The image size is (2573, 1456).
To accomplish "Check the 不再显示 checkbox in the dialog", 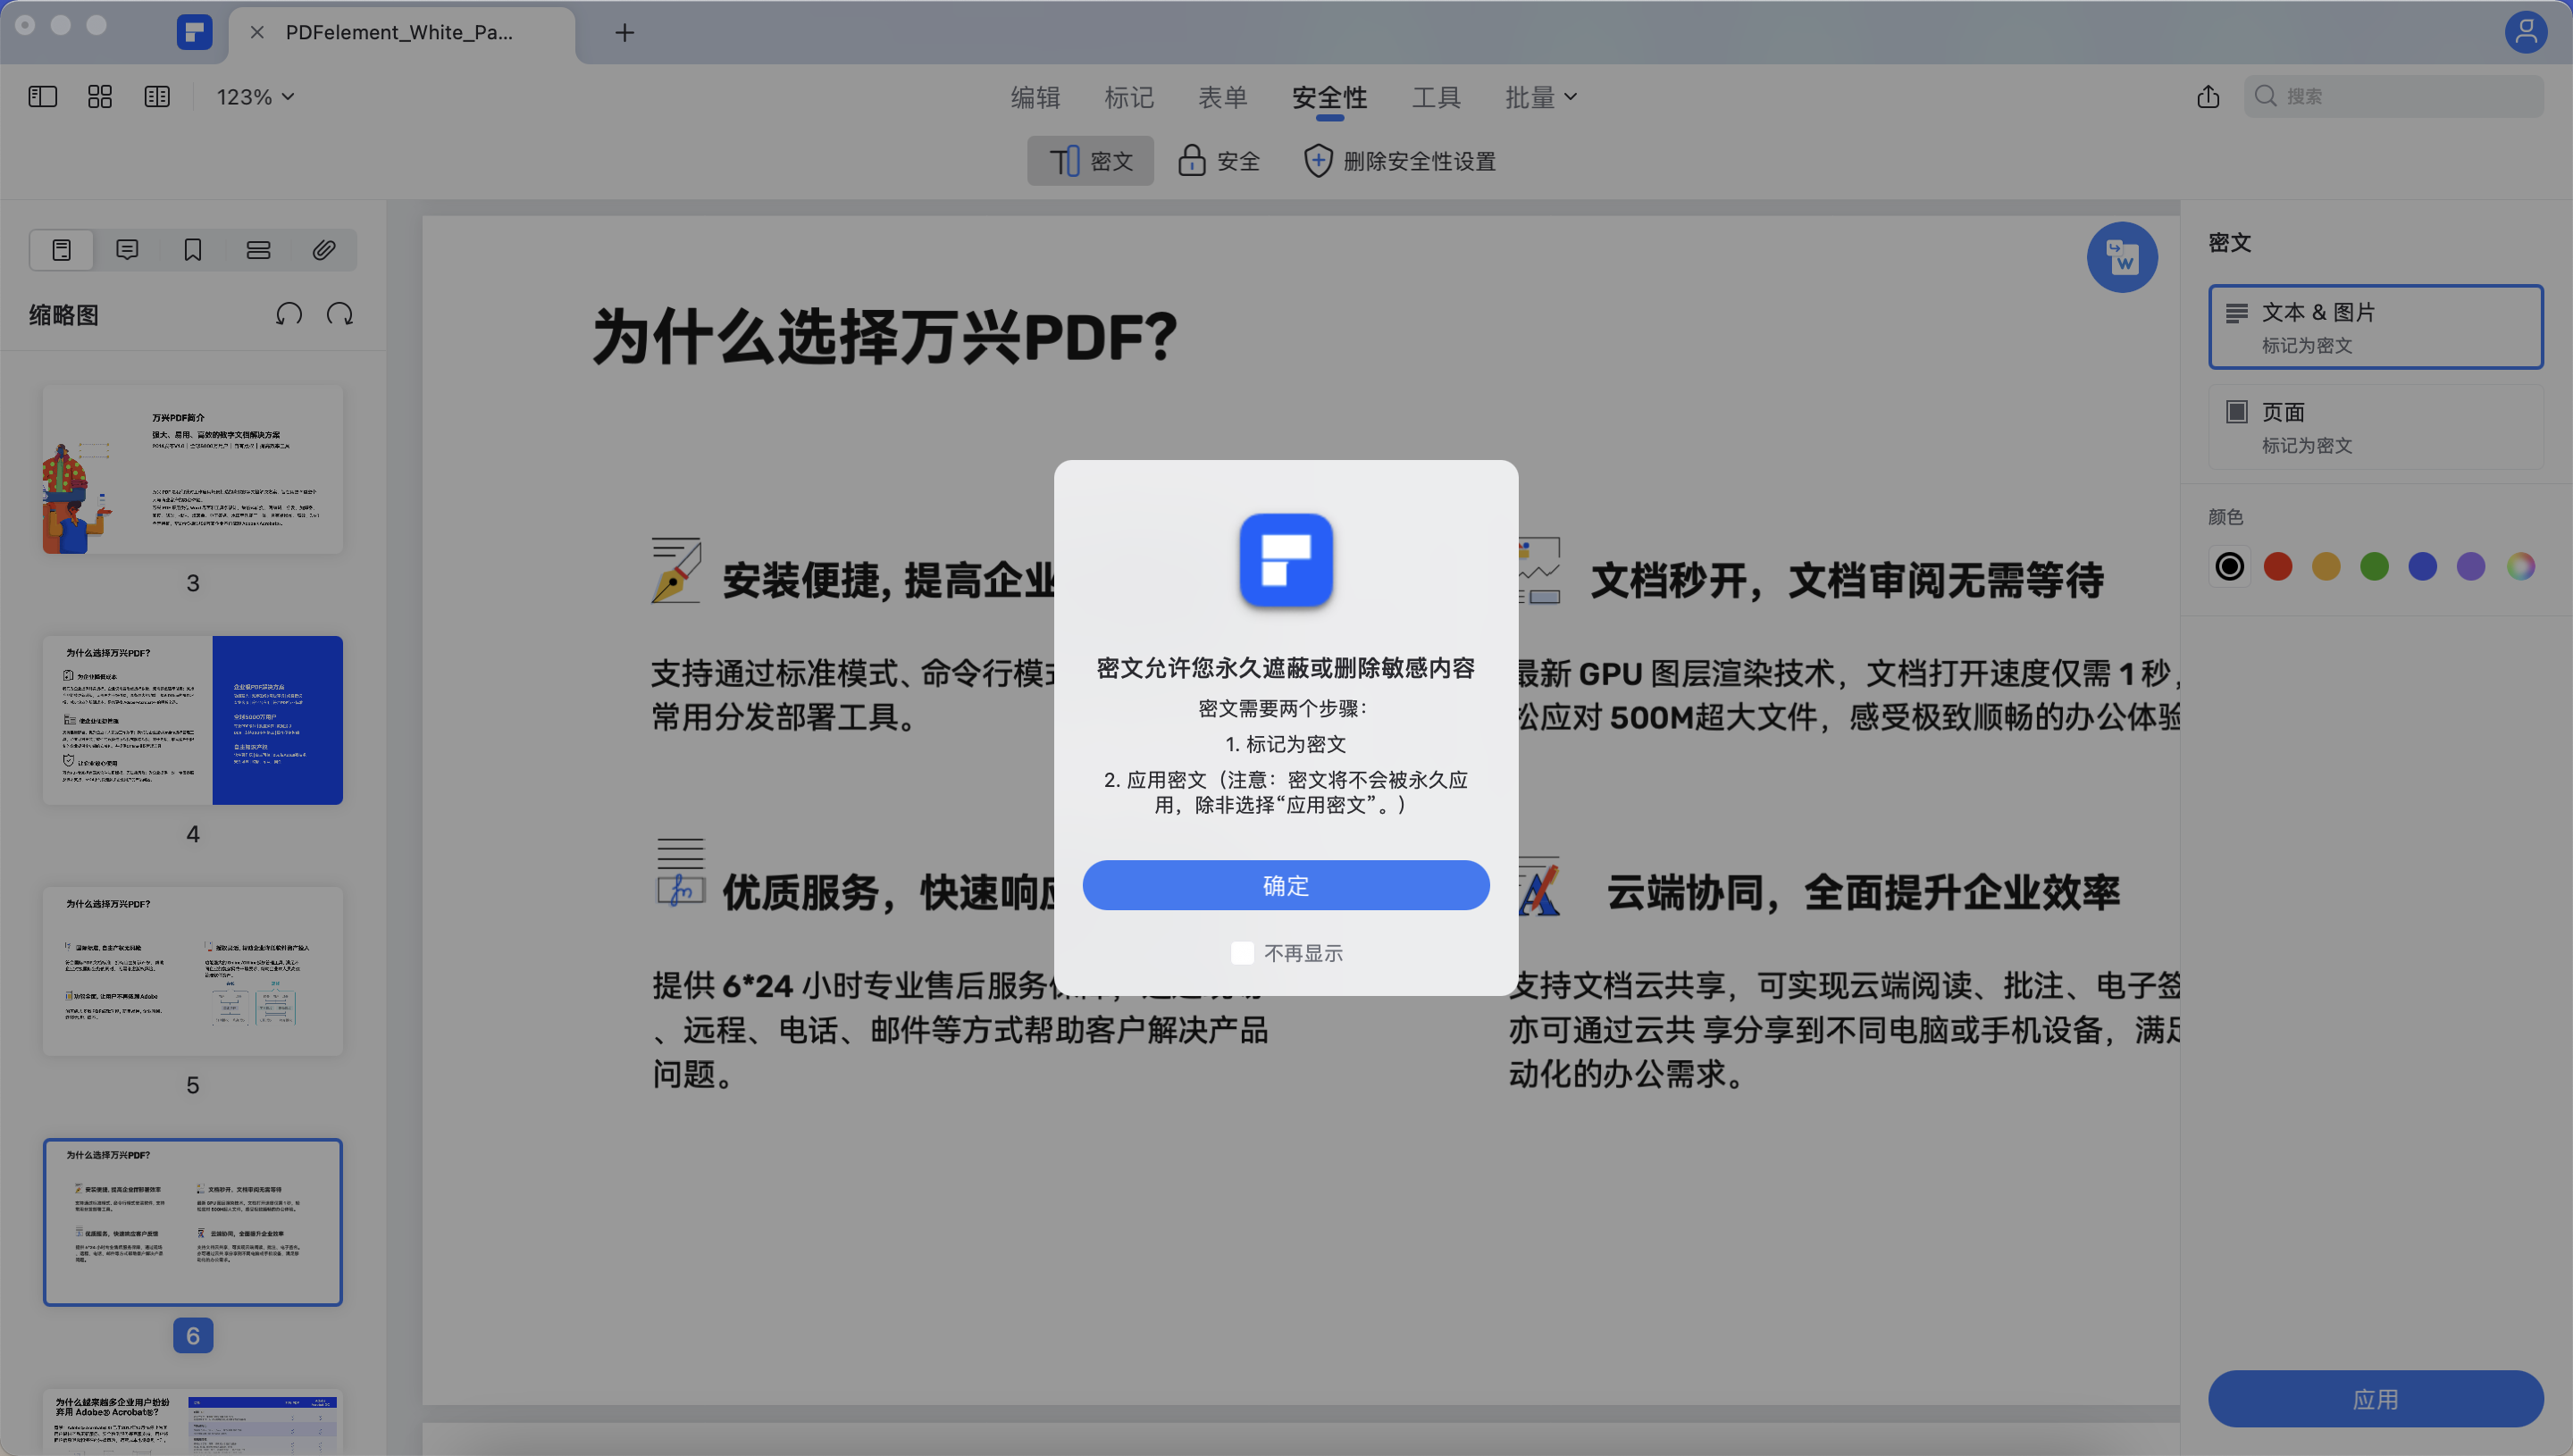I will pyautogui.click(x=1243, y=952).
